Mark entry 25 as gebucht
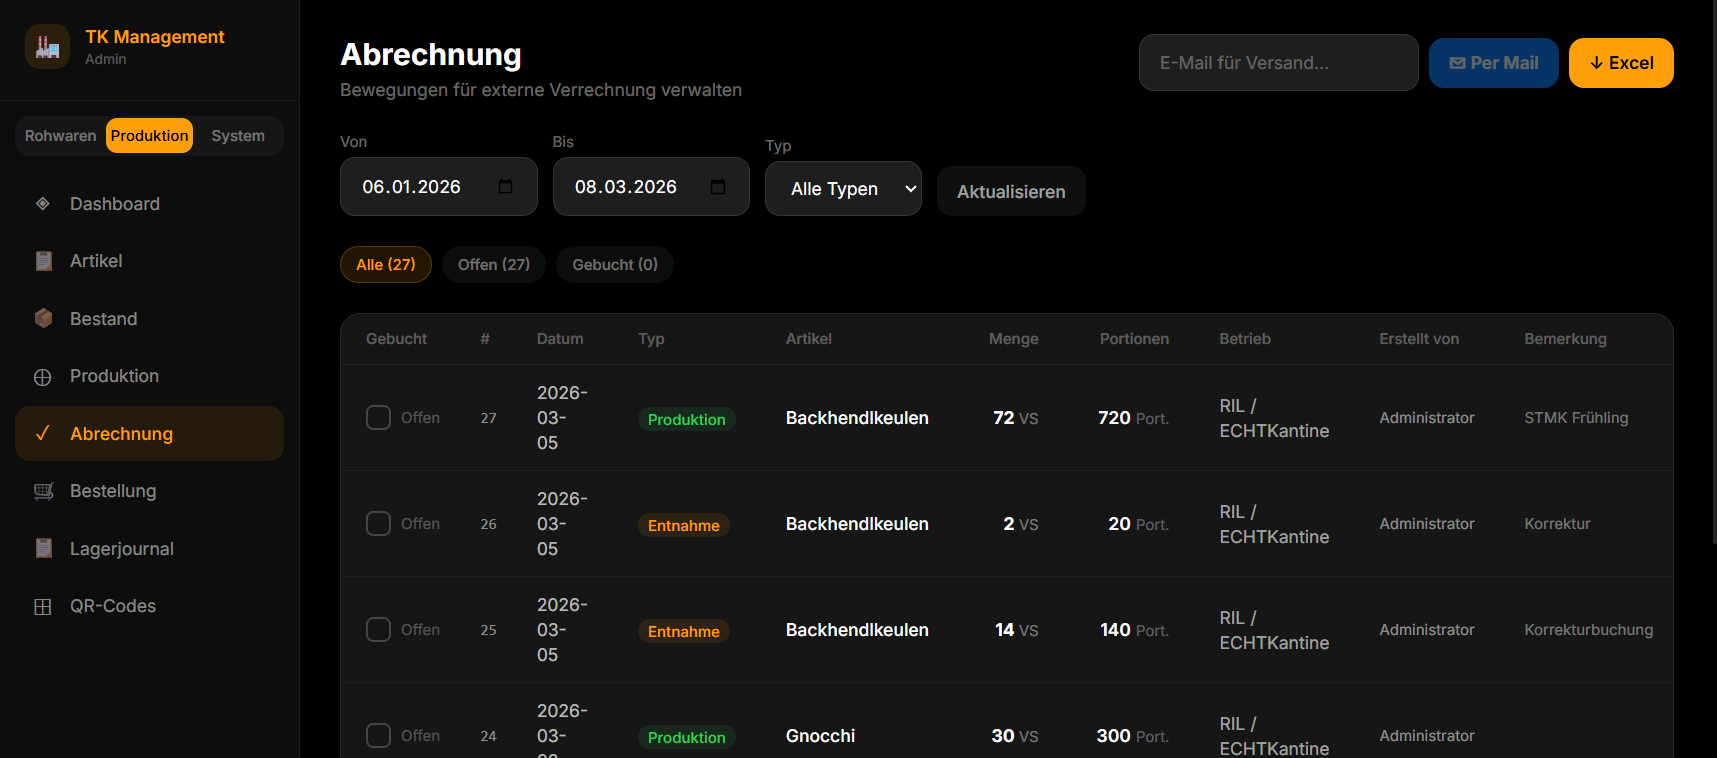The image size is (1717, 758). [378, 630]
